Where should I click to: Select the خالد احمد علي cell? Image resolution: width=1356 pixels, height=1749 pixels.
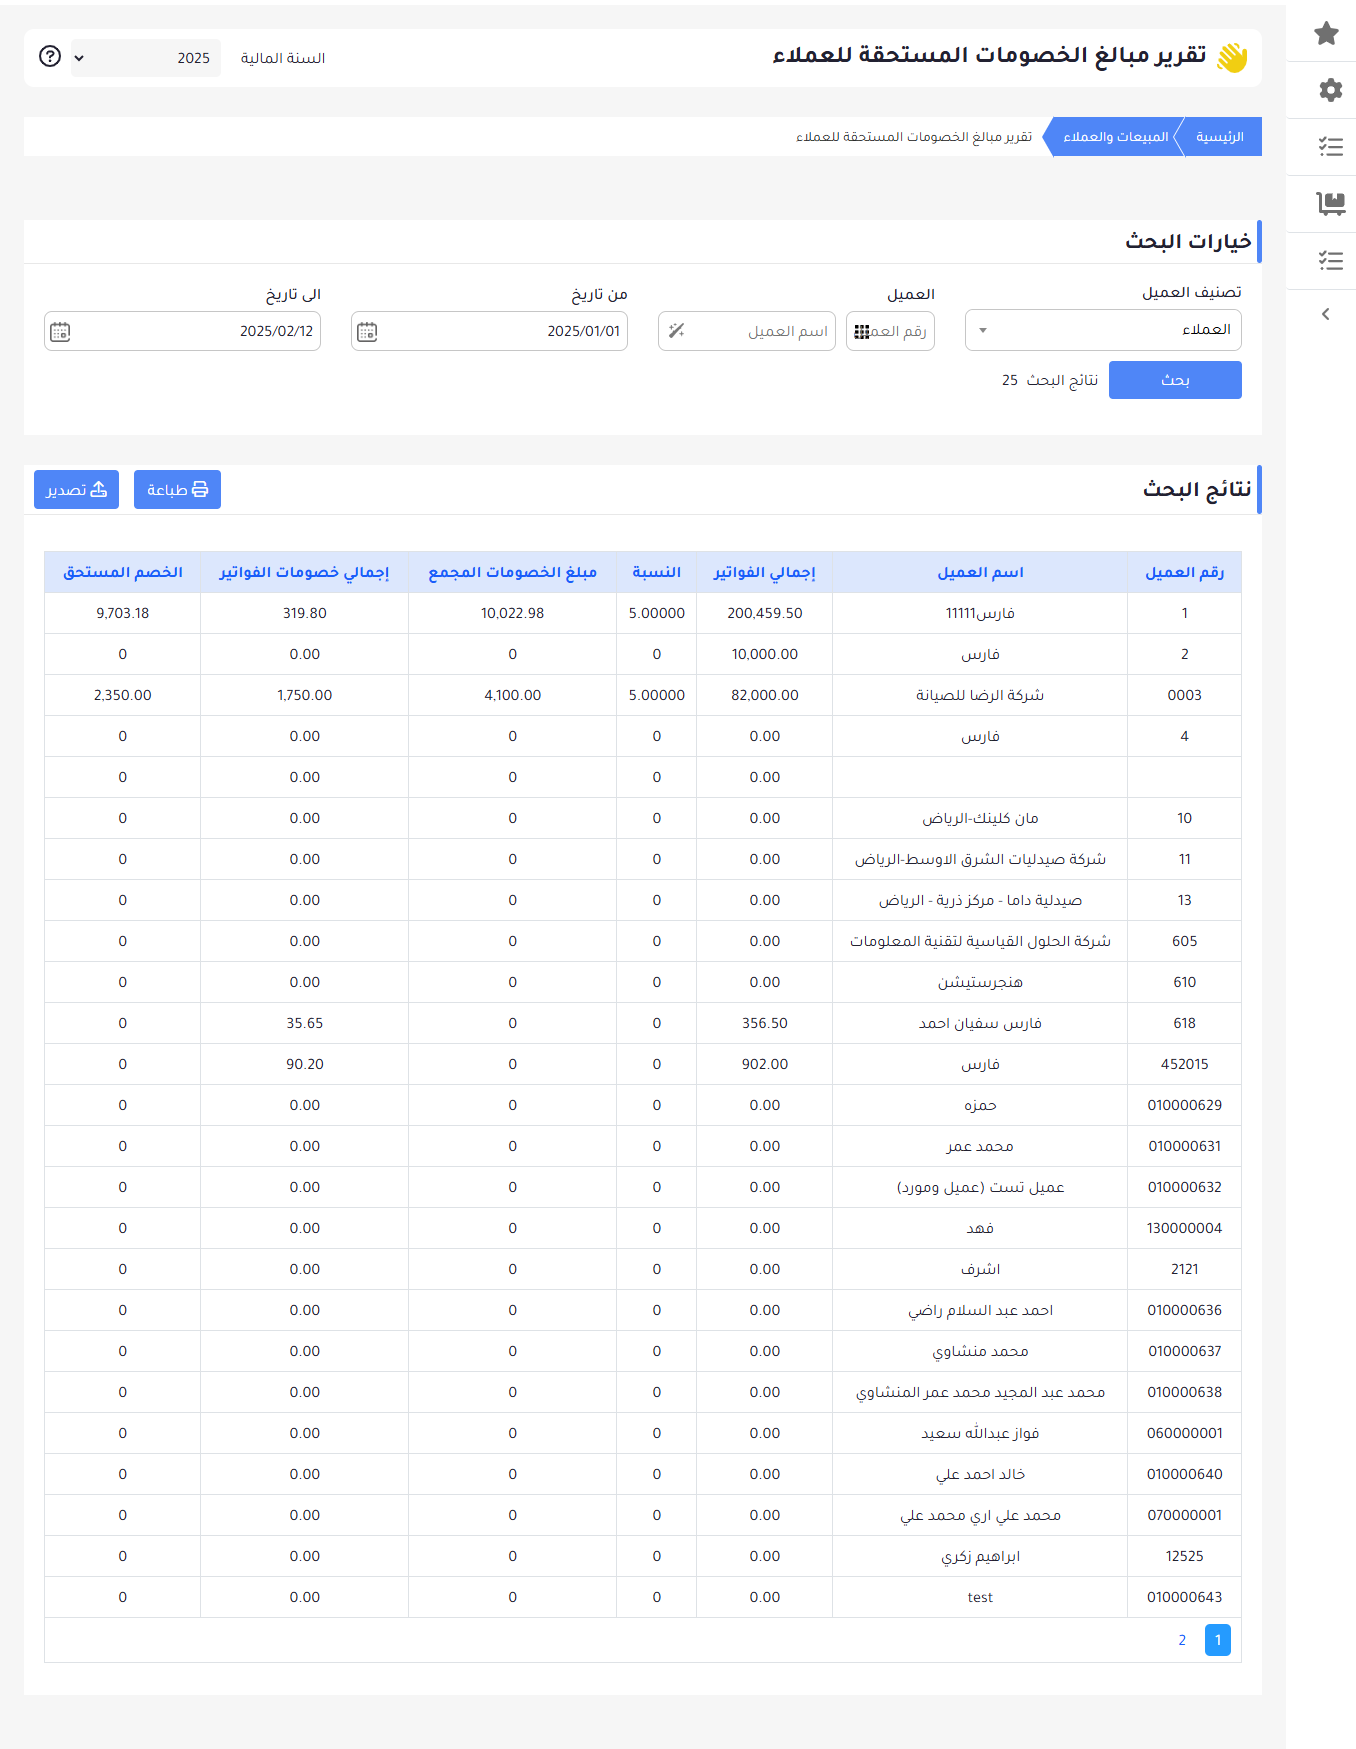coord(980,1474)
